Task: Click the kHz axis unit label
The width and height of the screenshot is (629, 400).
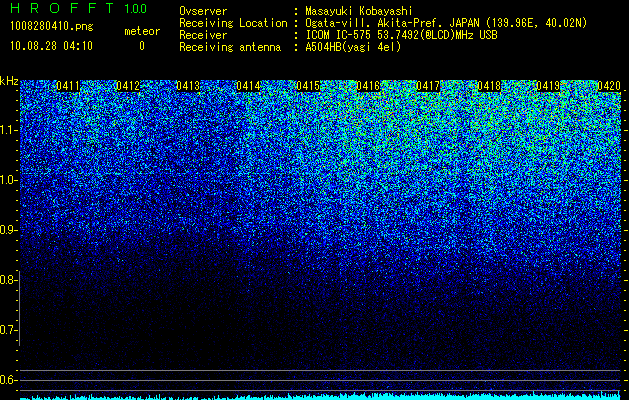Action: (9, 81)
